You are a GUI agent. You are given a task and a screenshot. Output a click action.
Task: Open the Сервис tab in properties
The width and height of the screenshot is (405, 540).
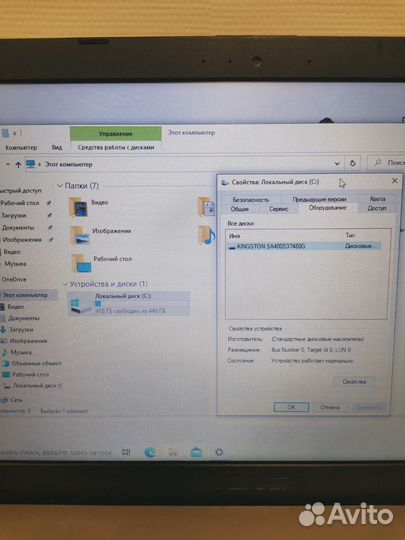tap(279, 209)
